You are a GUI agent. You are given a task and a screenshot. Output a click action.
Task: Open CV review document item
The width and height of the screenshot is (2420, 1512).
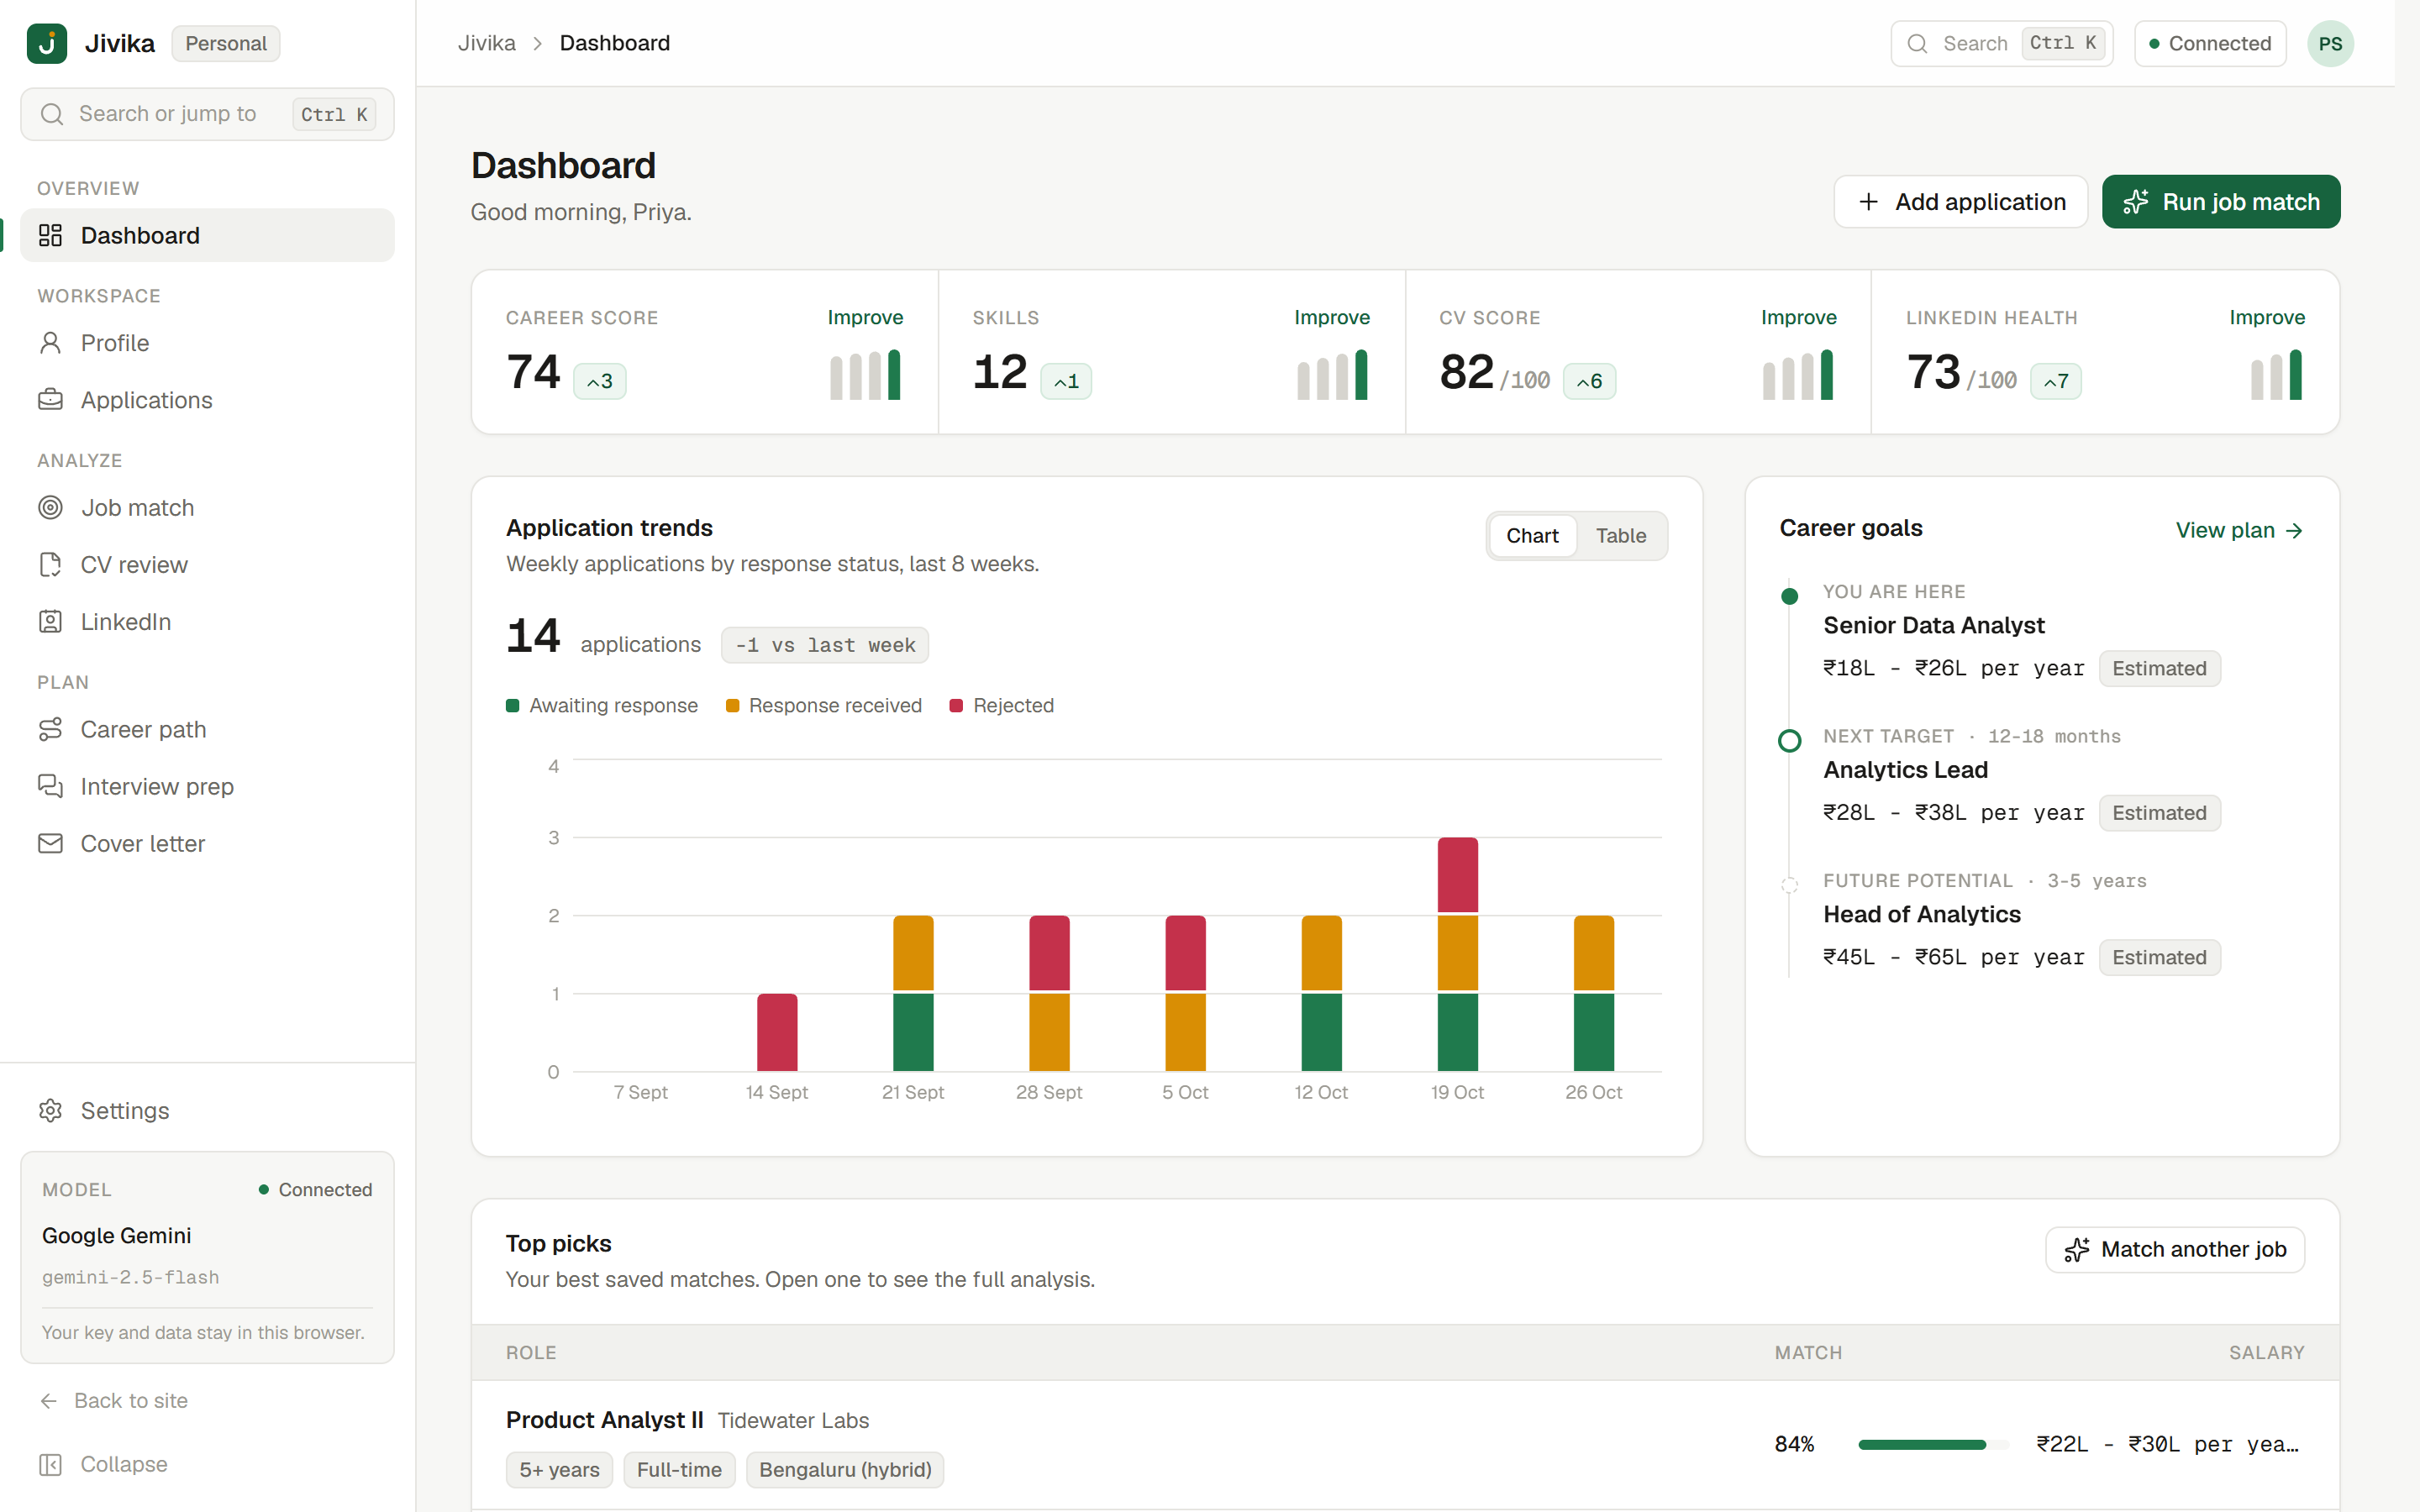click(207, 565)
